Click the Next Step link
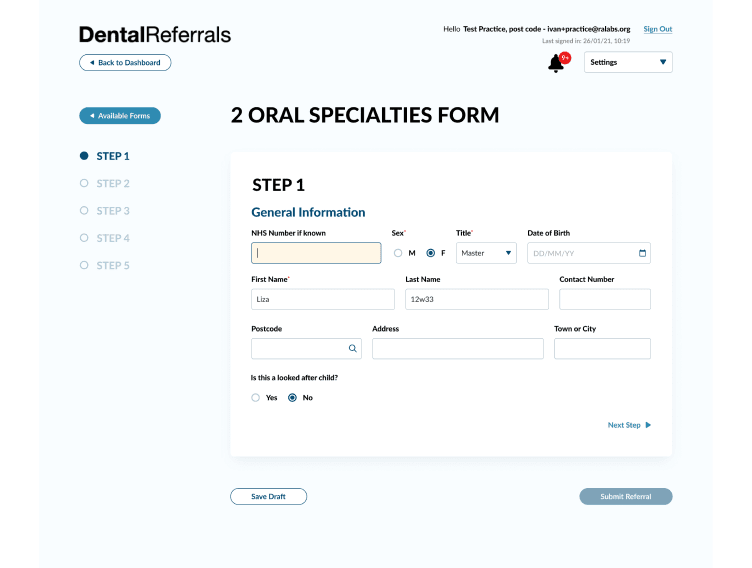Viewport: 752px width, 568px height. [x=629, y=425]
